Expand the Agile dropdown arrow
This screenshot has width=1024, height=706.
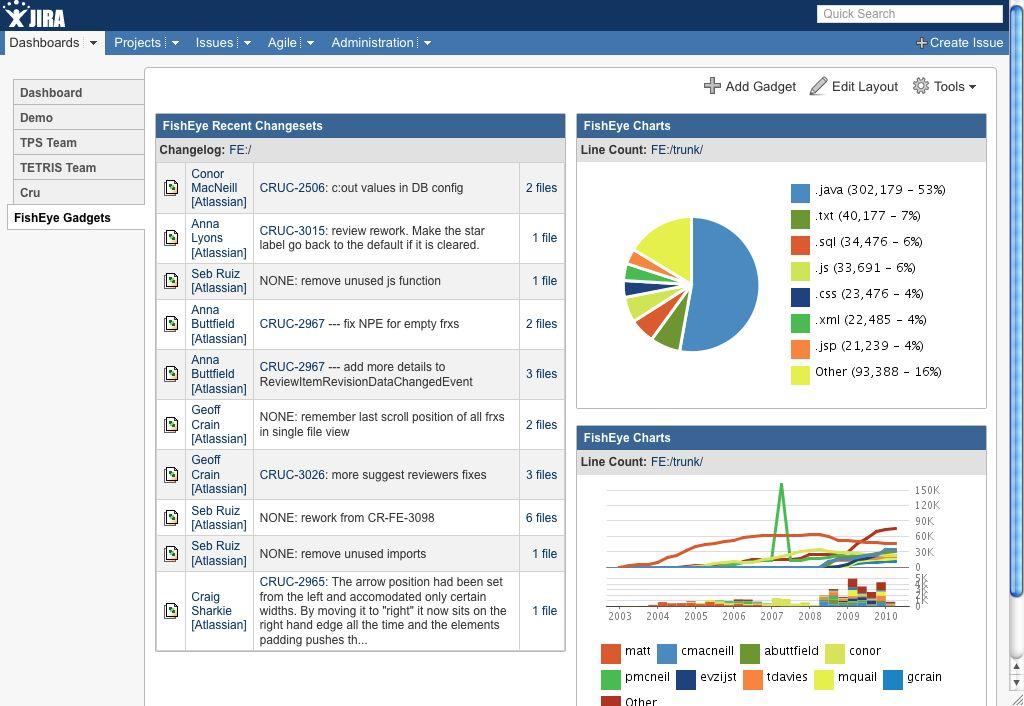pyautogui.click(x=310, y=43)
